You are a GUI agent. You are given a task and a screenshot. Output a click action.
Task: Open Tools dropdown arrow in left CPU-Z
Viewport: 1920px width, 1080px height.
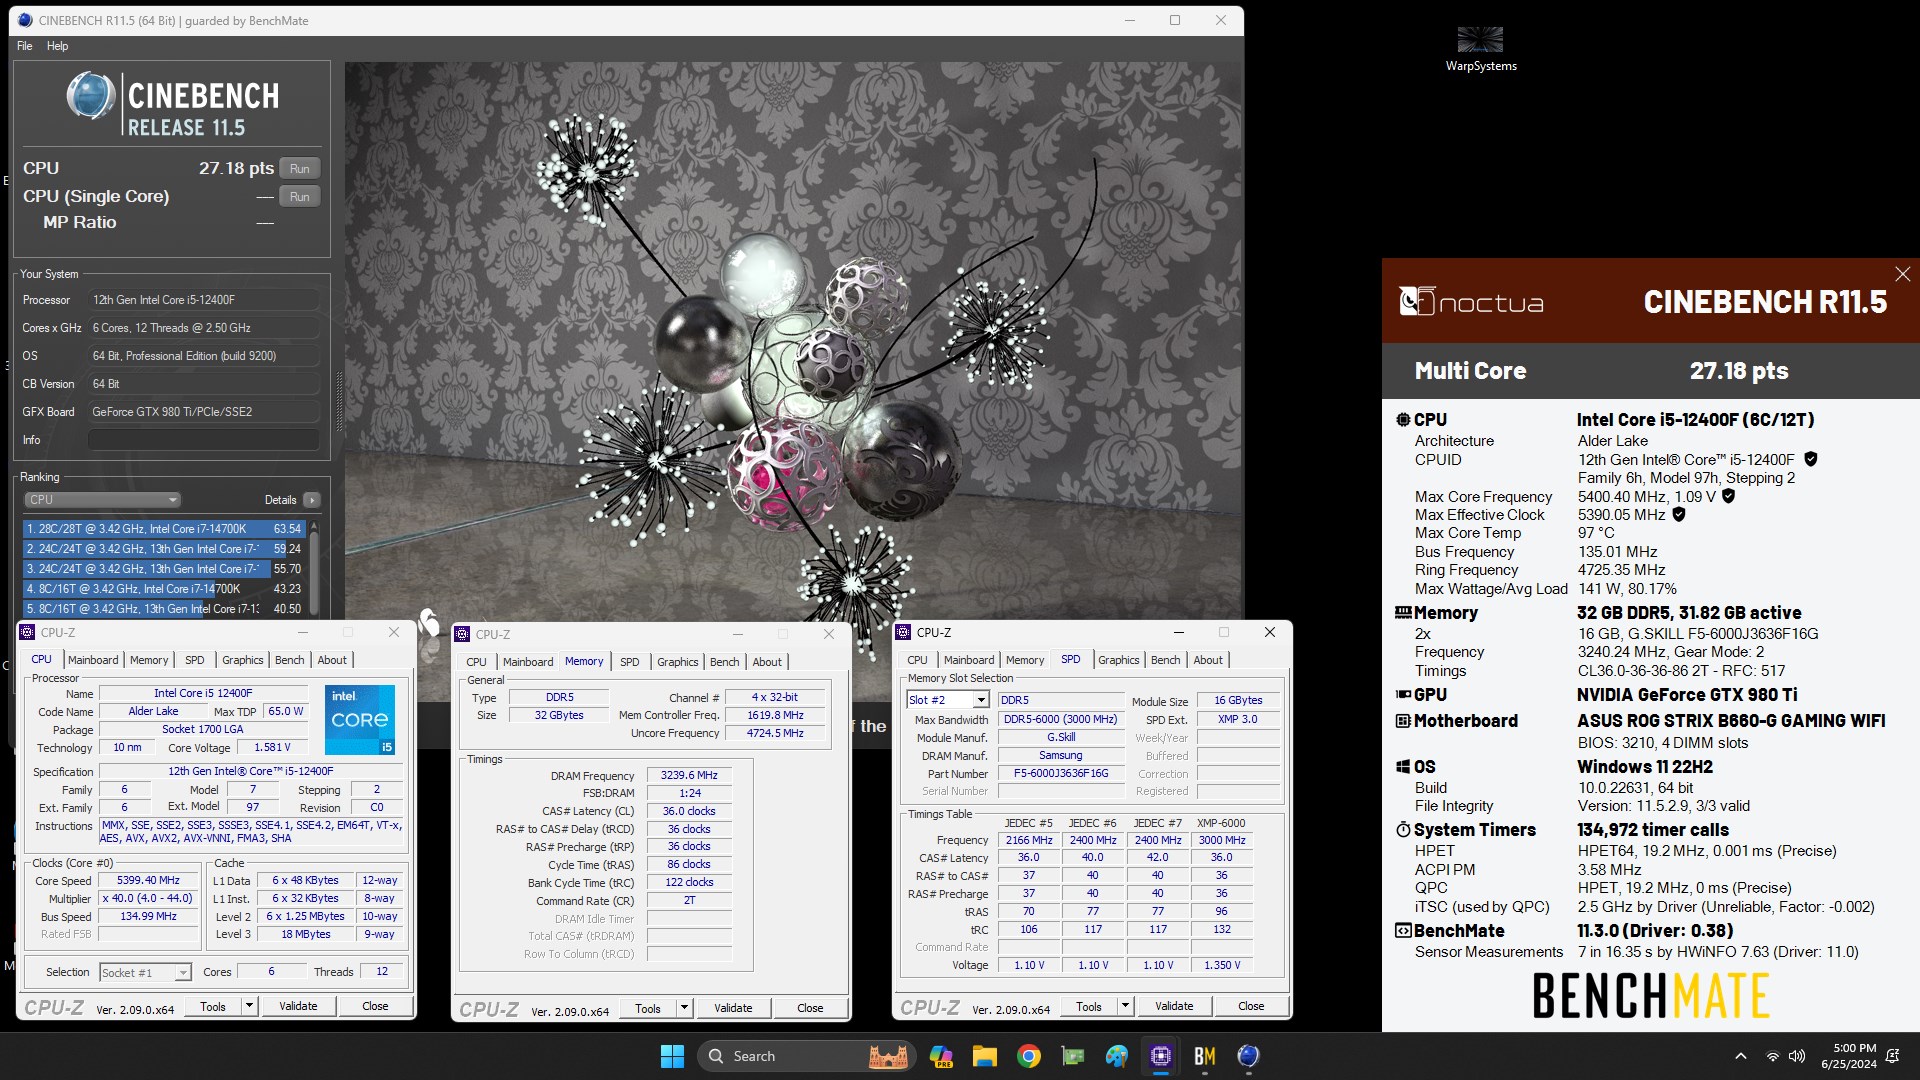tap(249, 1007)
